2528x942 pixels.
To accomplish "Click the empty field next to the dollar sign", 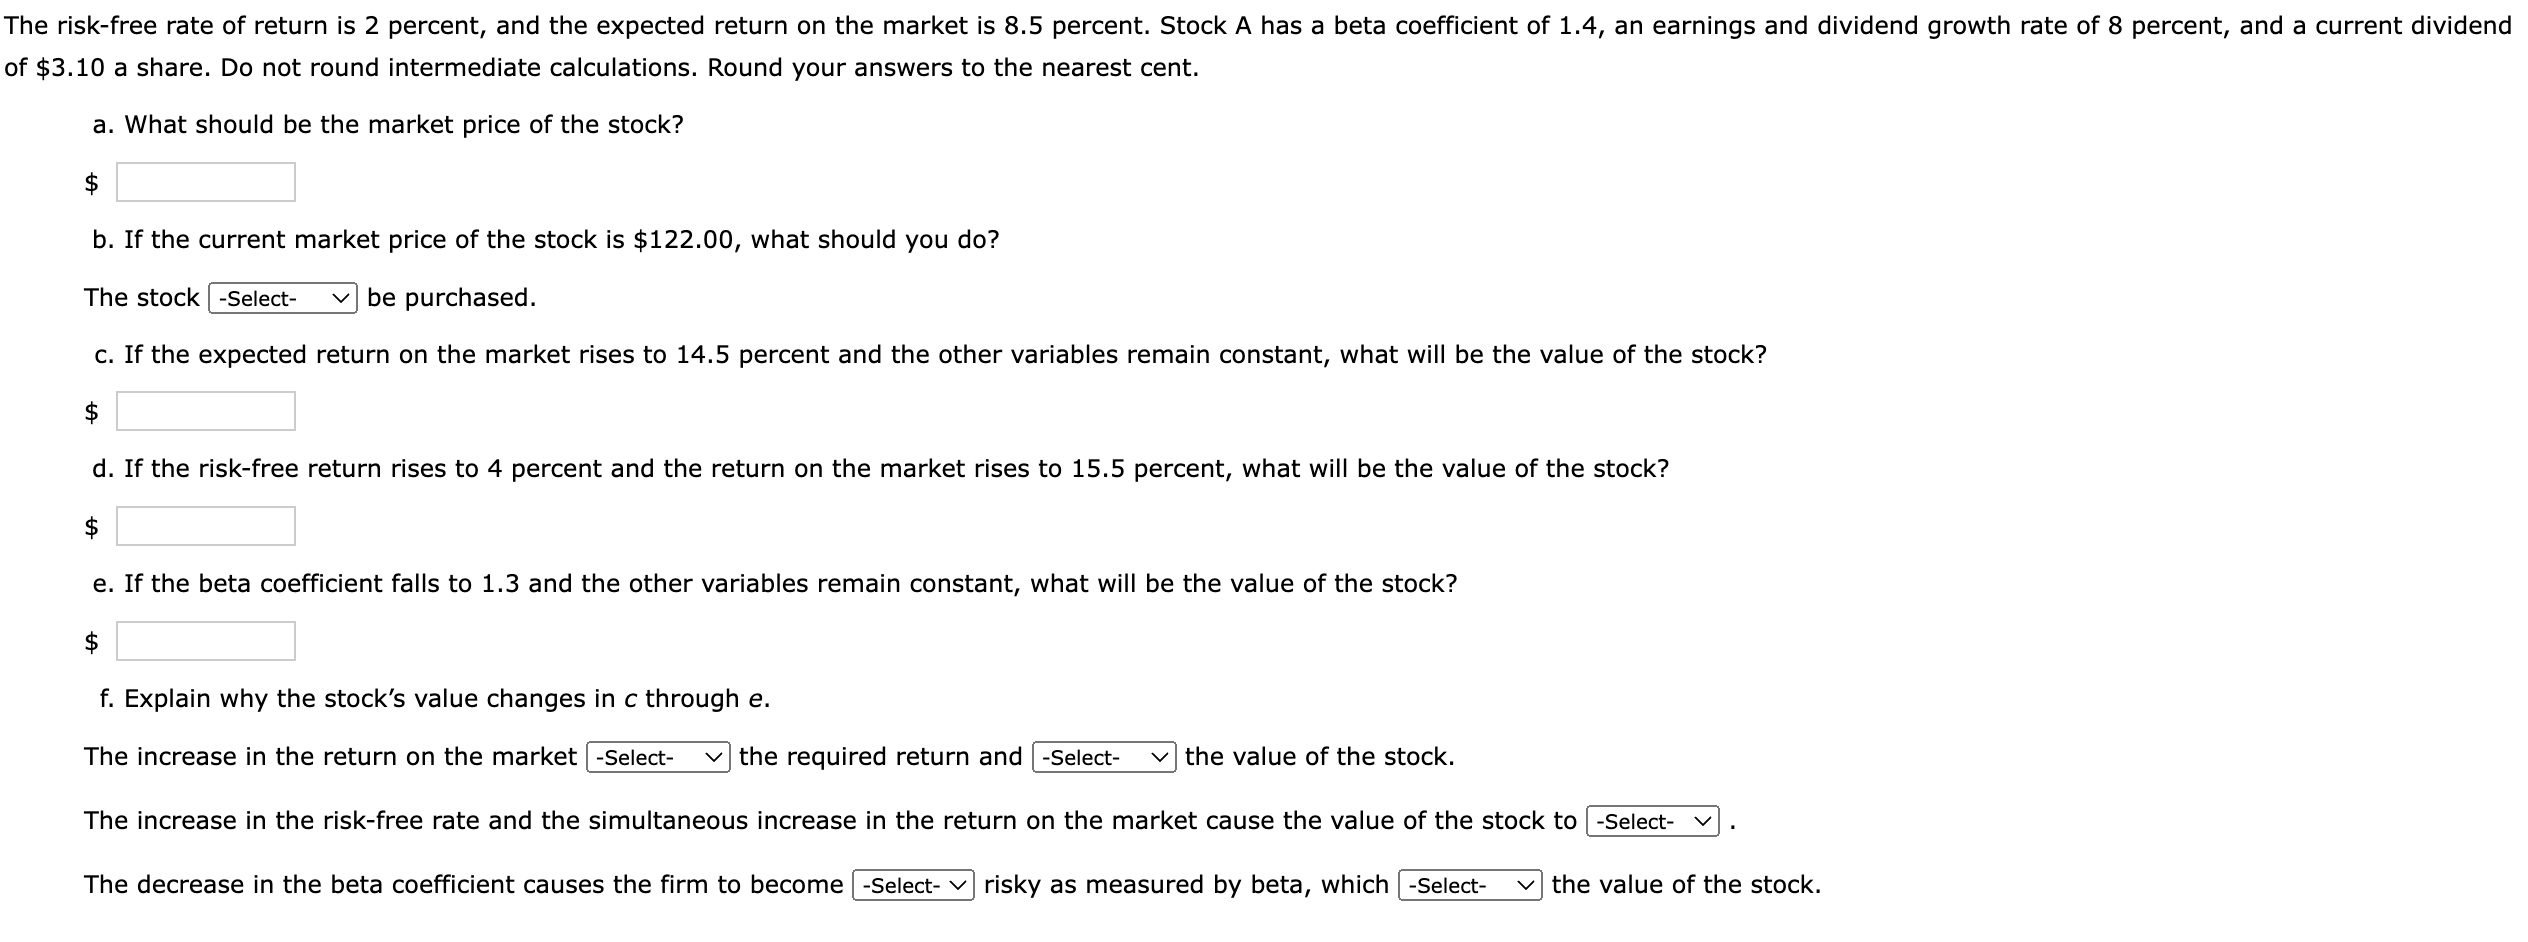I will click(x=206, y=183).
